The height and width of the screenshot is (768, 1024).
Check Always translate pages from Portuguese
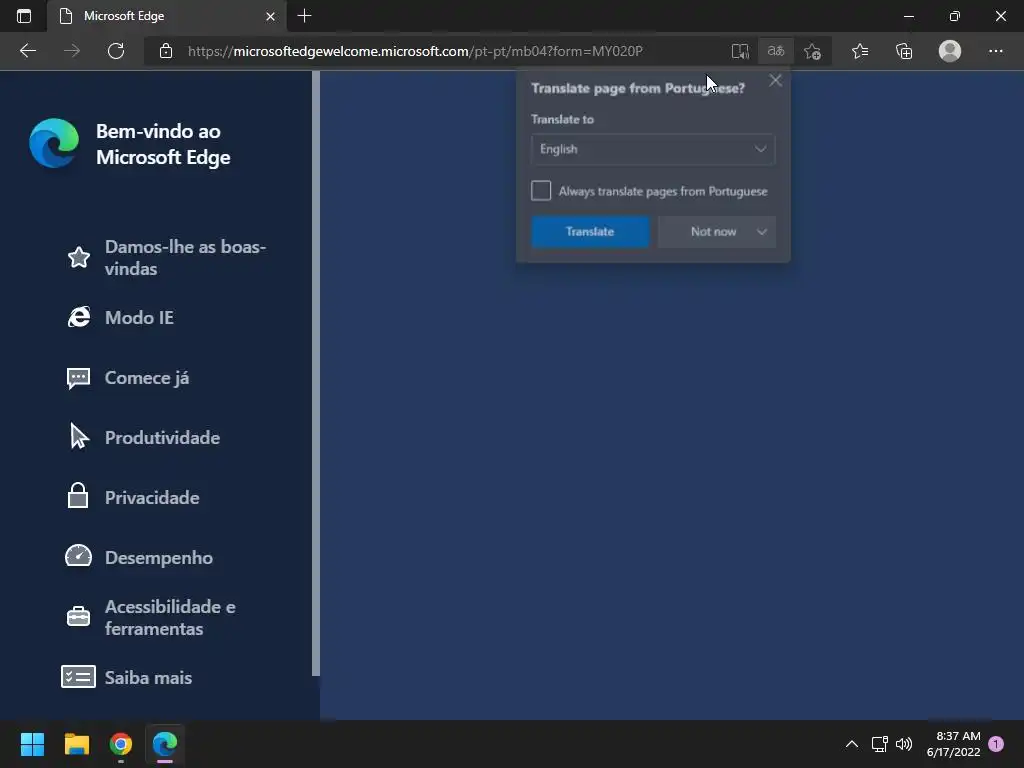[x=541, y=191]
